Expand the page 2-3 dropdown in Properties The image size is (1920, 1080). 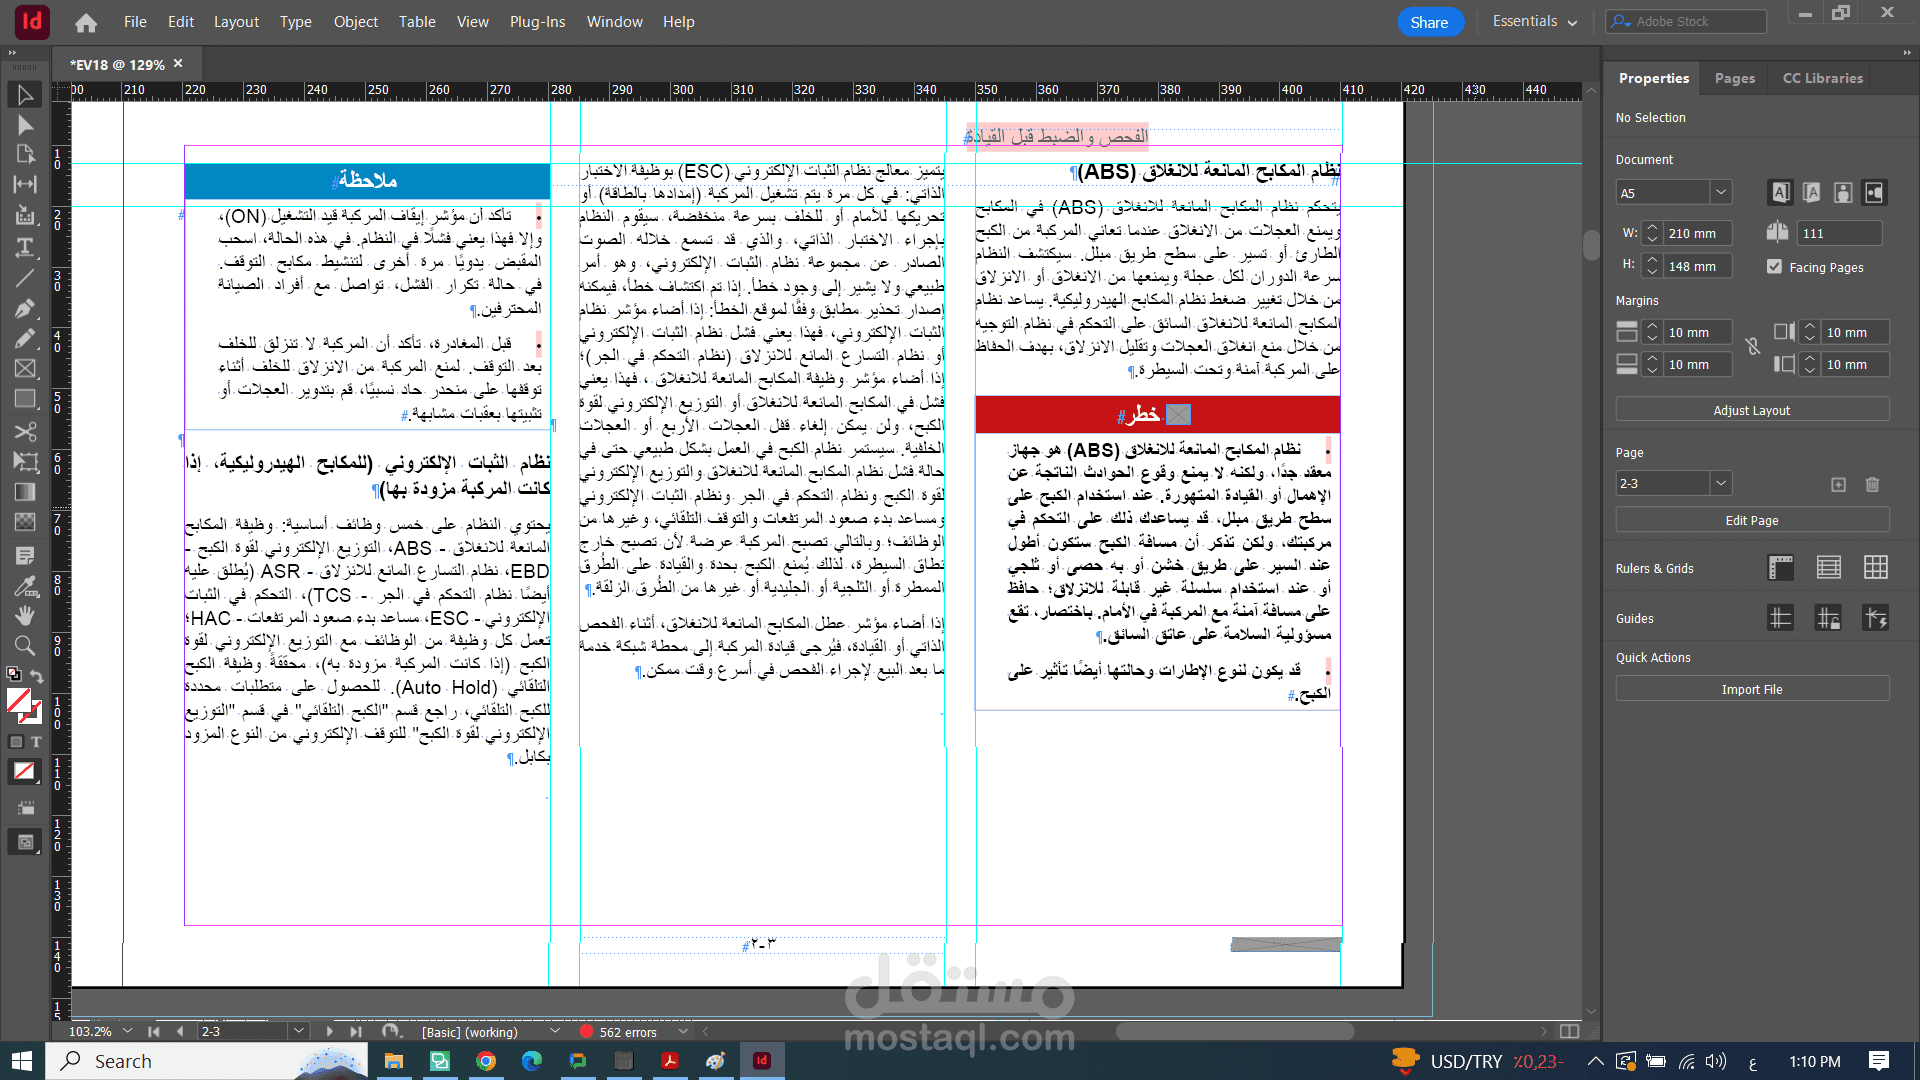point(1720,484)
